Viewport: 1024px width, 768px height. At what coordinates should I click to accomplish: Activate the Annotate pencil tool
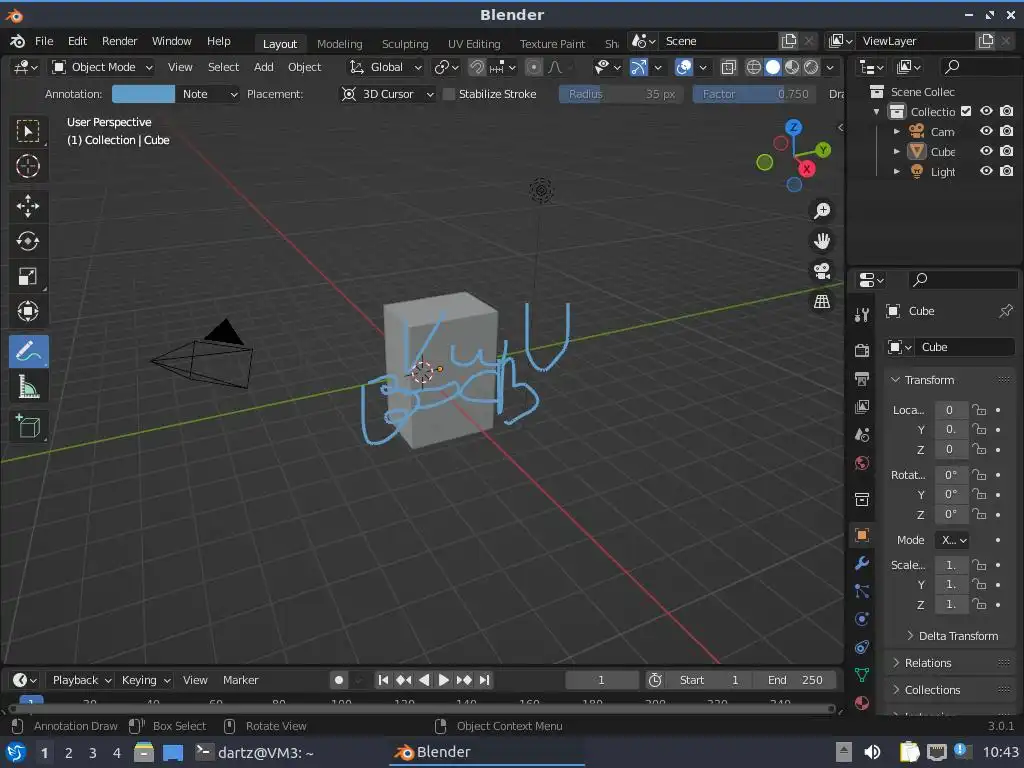coord(28,351)
